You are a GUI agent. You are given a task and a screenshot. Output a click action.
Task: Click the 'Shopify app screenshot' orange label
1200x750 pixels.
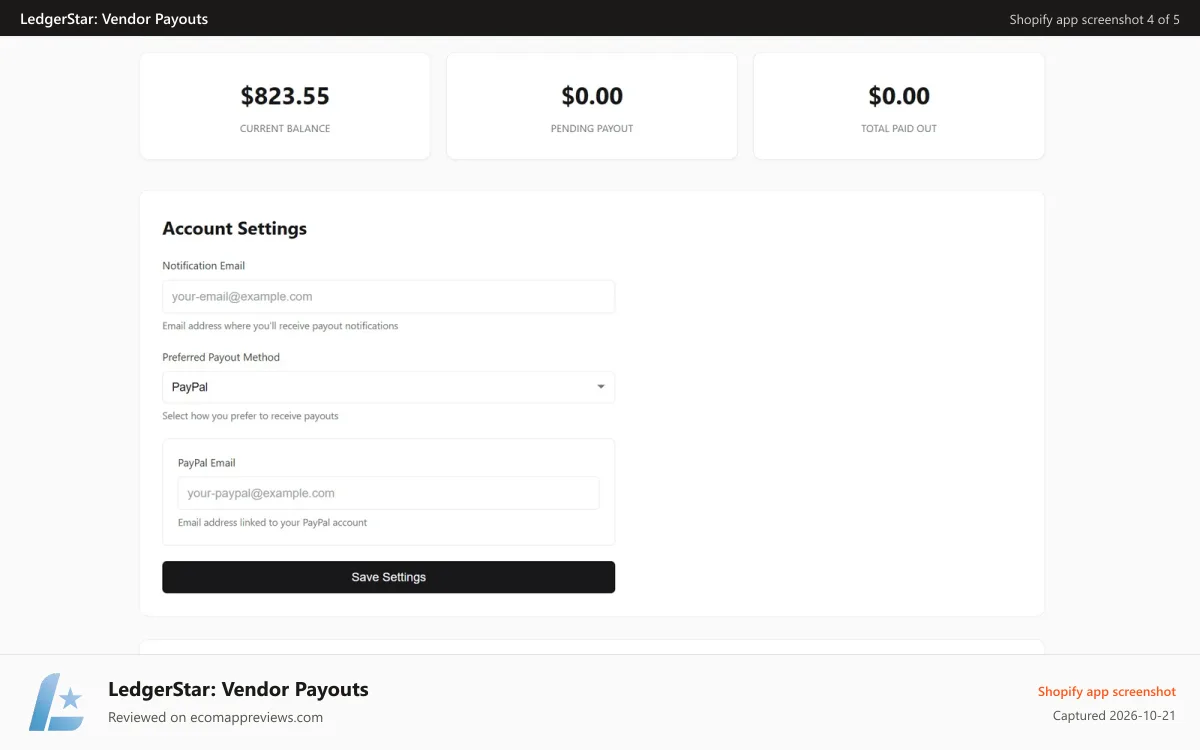1107,692
